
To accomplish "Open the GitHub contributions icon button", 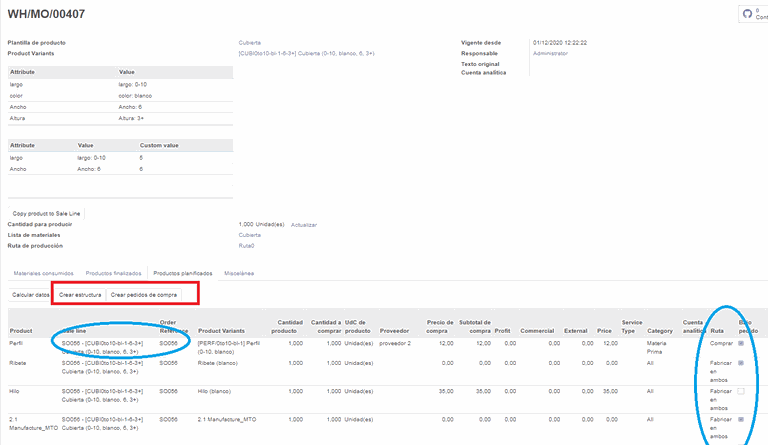I will pyautogui.click(x=747, y=14).
